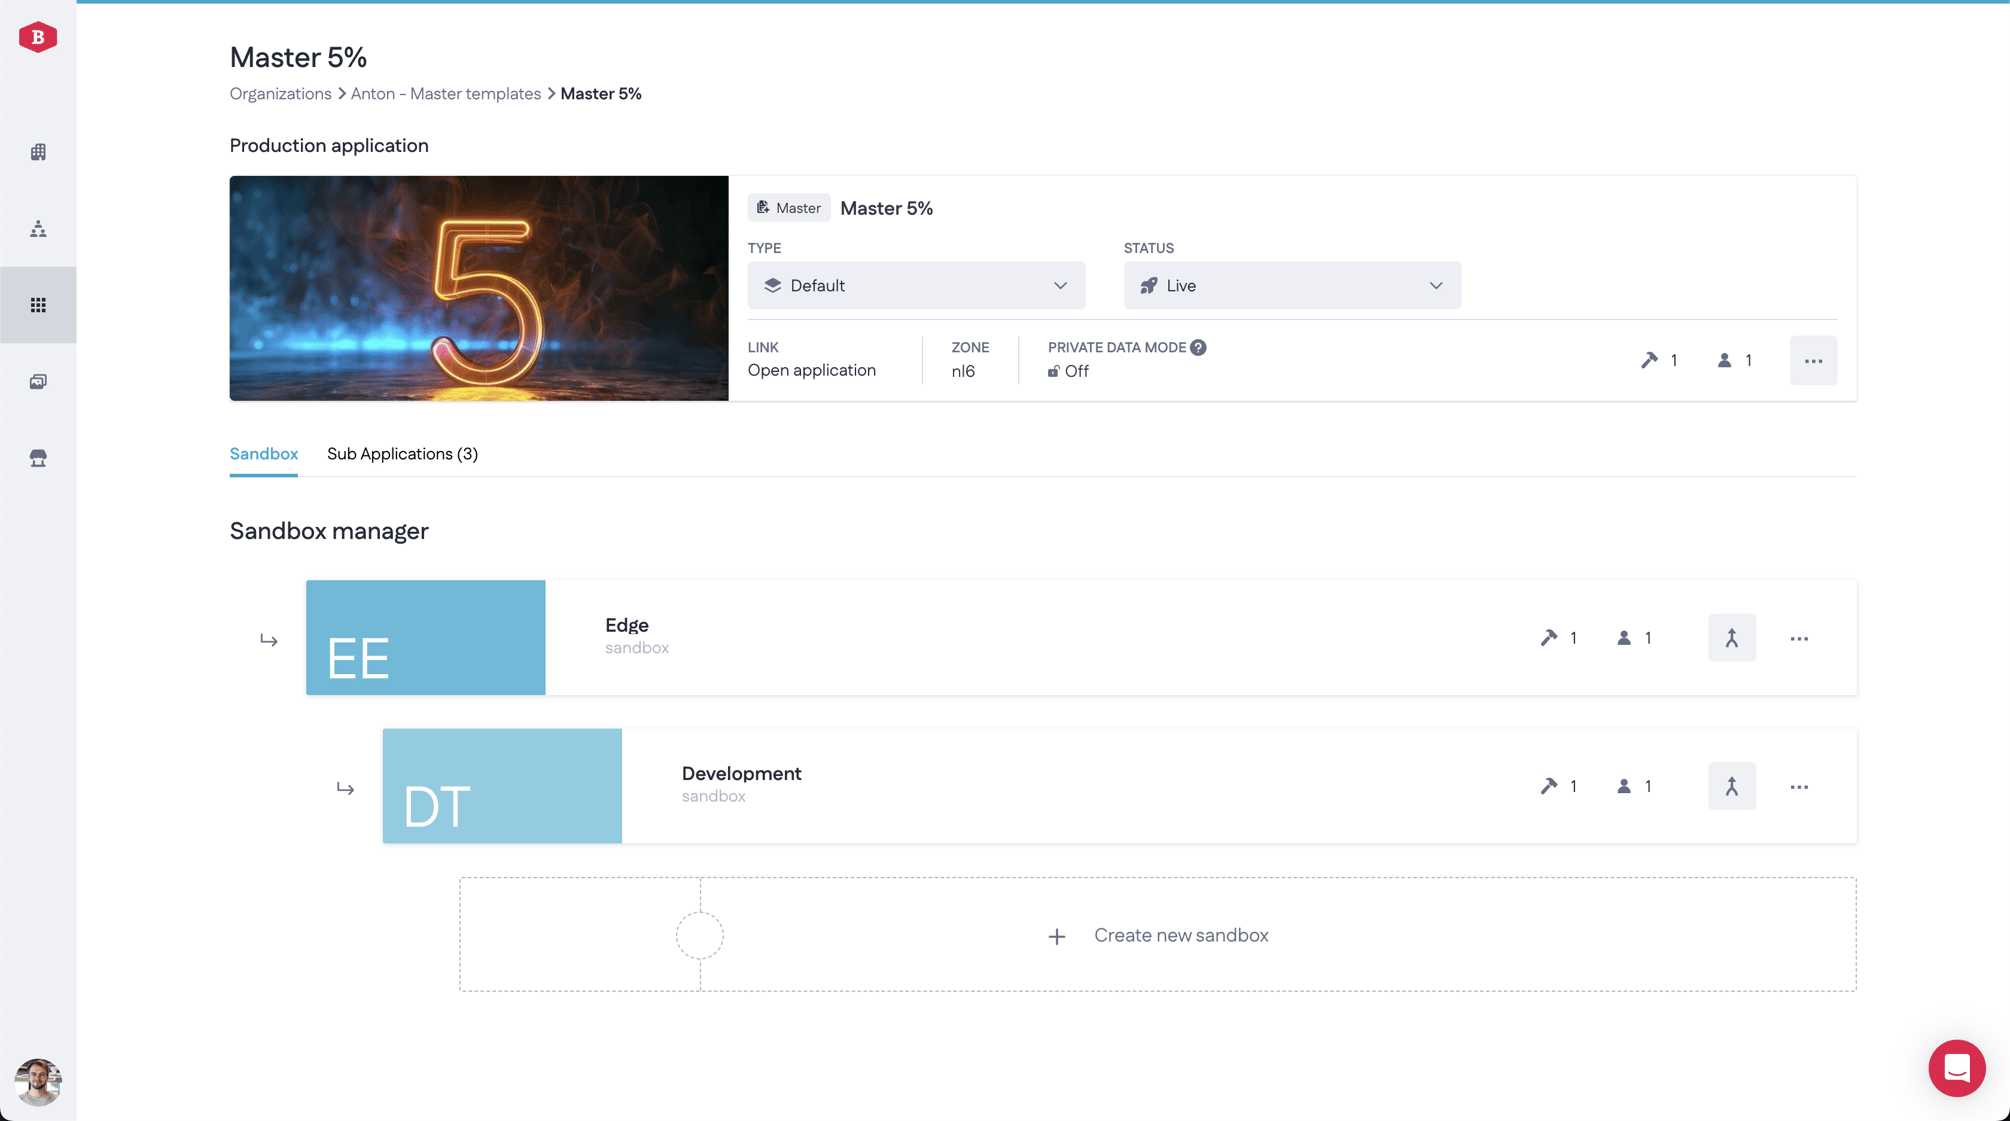Click the Development sandbox name
2010x1121 pixels.
(x=741, y=773)
